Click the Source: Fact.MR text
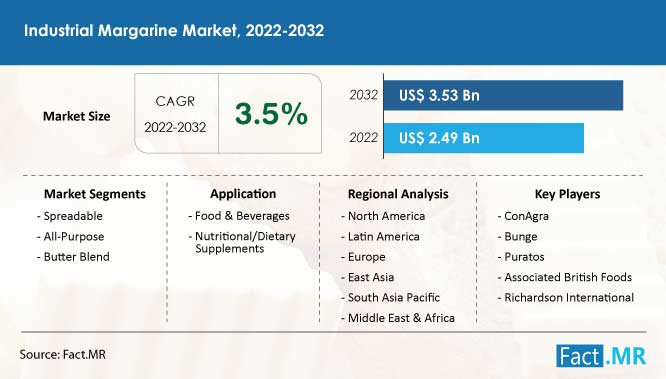The image size is (666, 379). point(62,354)
